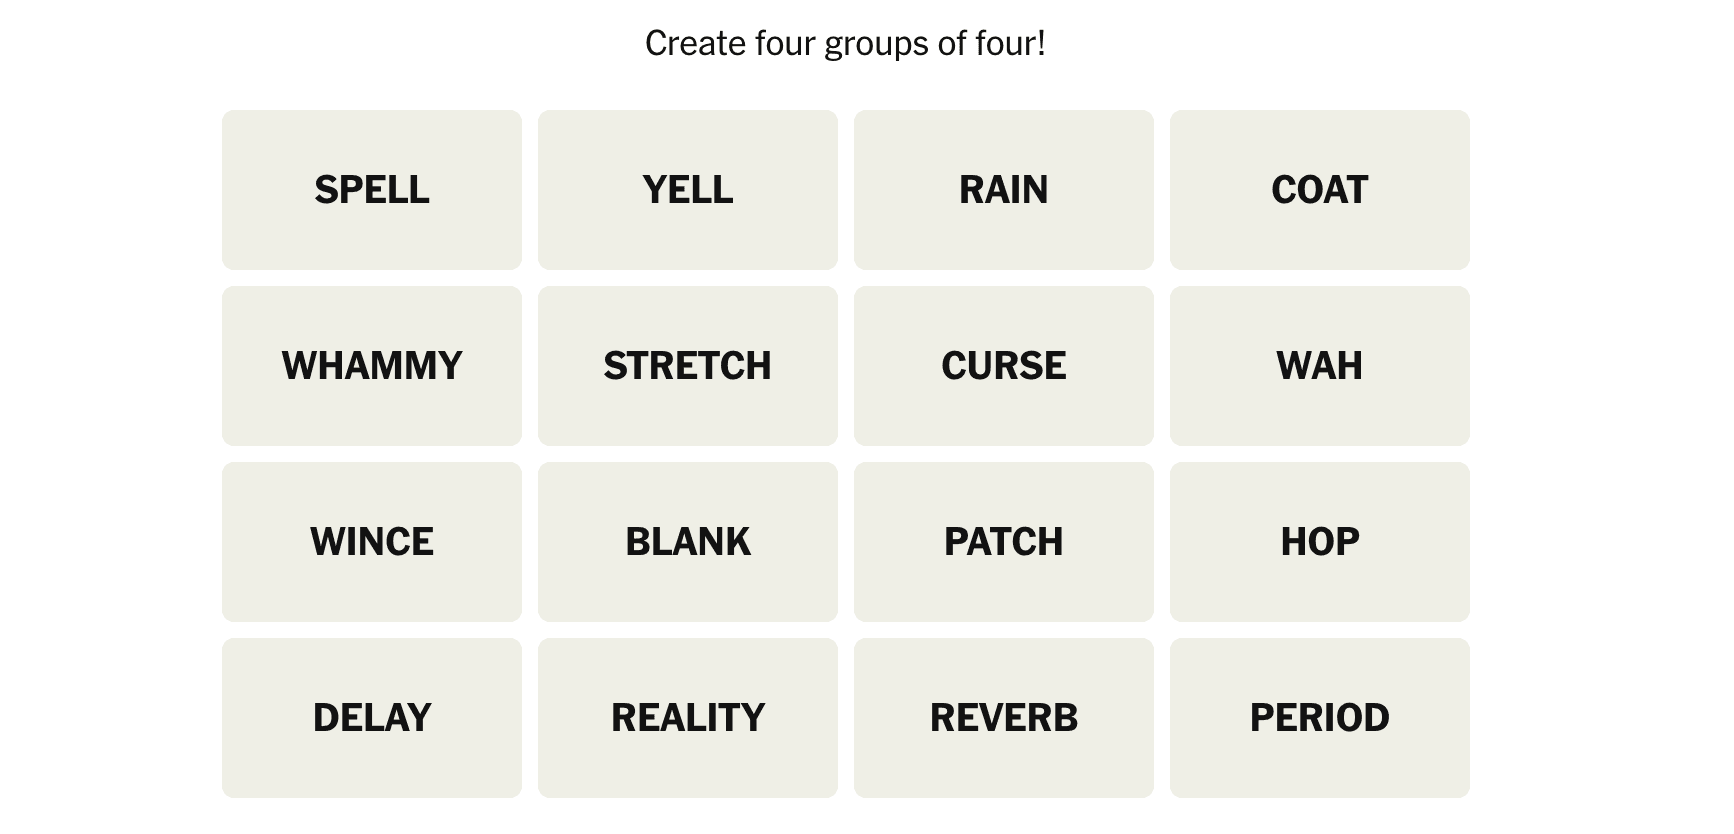1734x834 pixels.
Task: Toggle the STRETCH word card
Action: (688, 366)
